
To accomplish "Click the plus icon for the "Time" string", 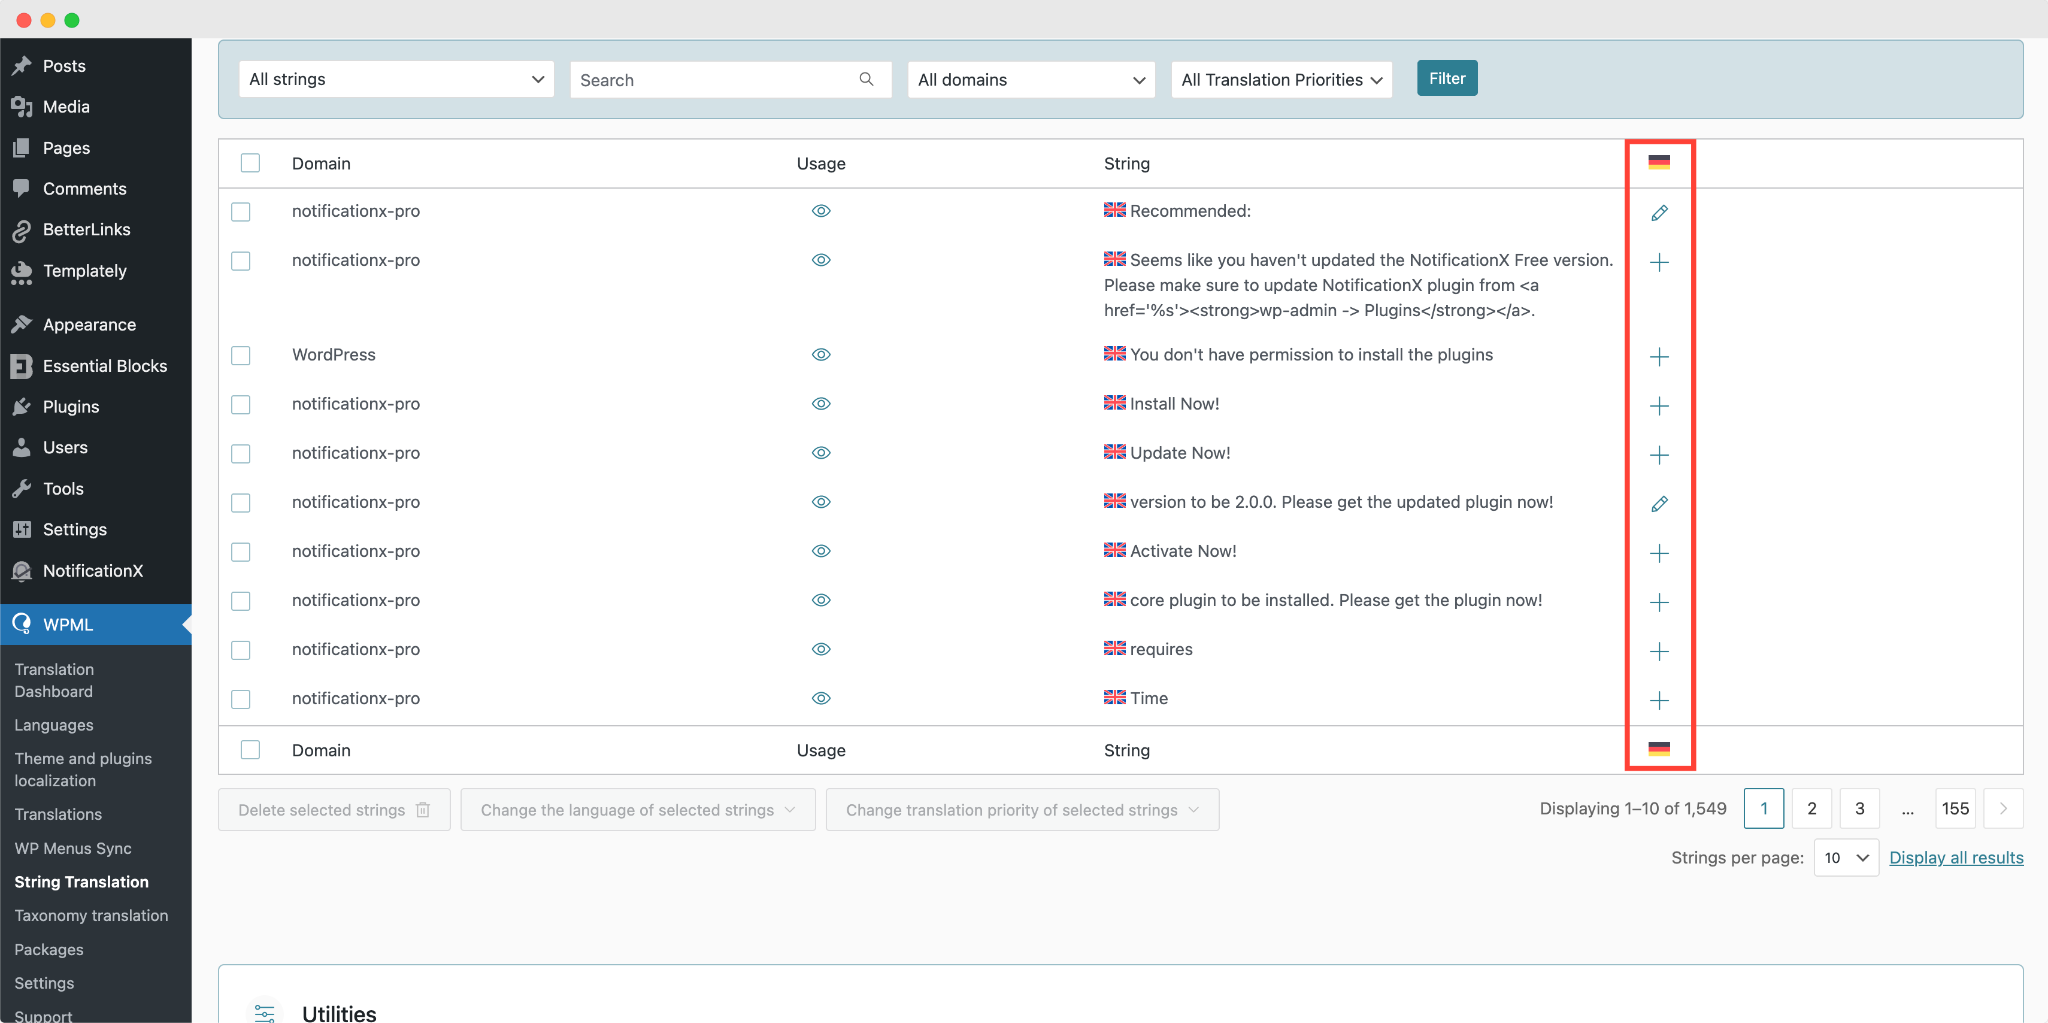I will 1659,700.
